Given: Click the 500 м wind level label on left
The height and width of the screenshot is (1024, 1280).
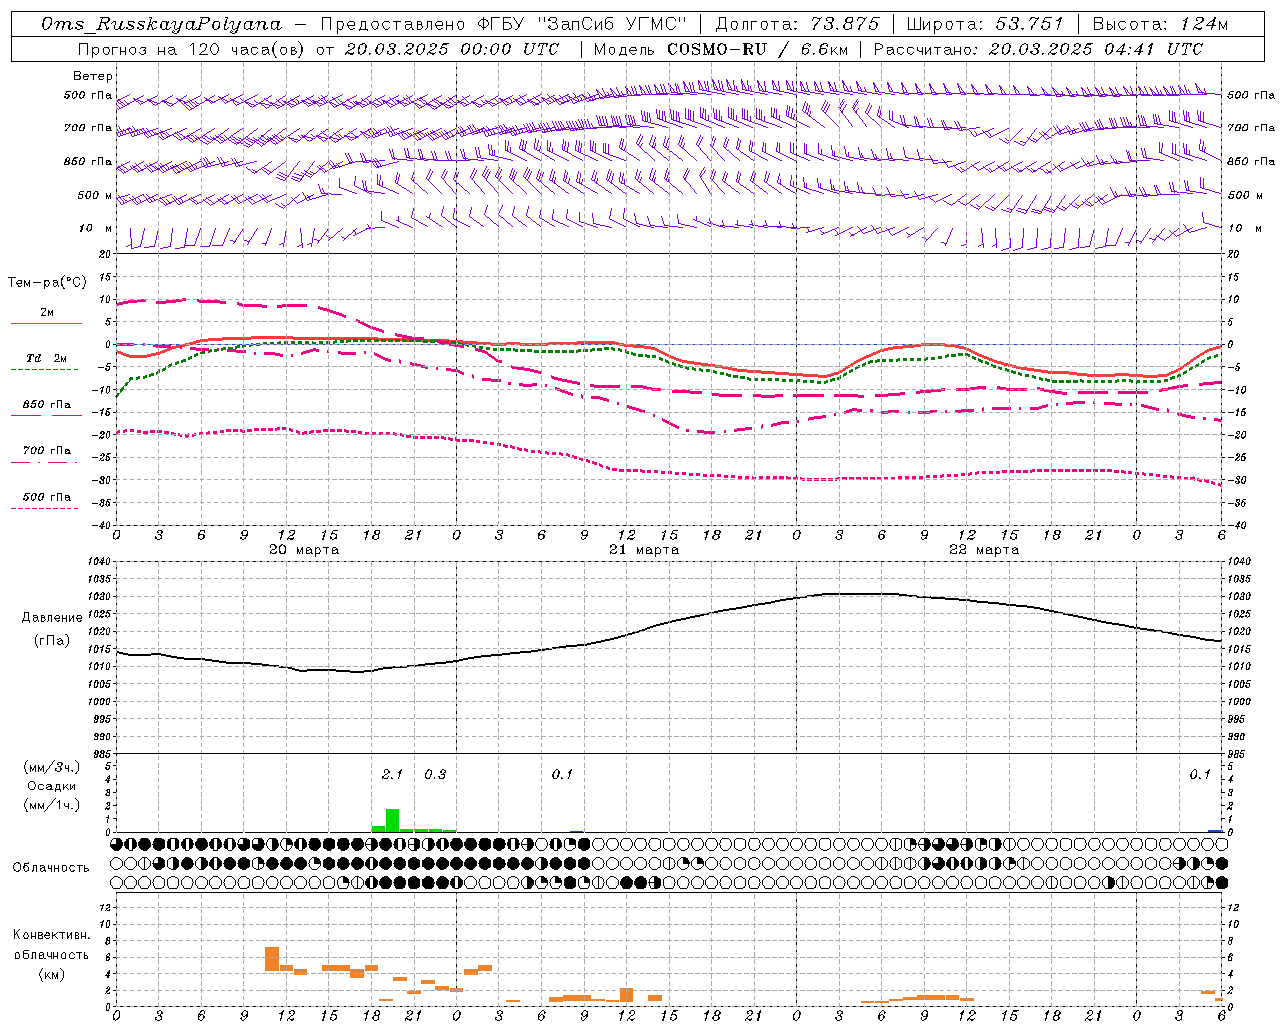Looking at the screenshot, I should tap(95, 195).
